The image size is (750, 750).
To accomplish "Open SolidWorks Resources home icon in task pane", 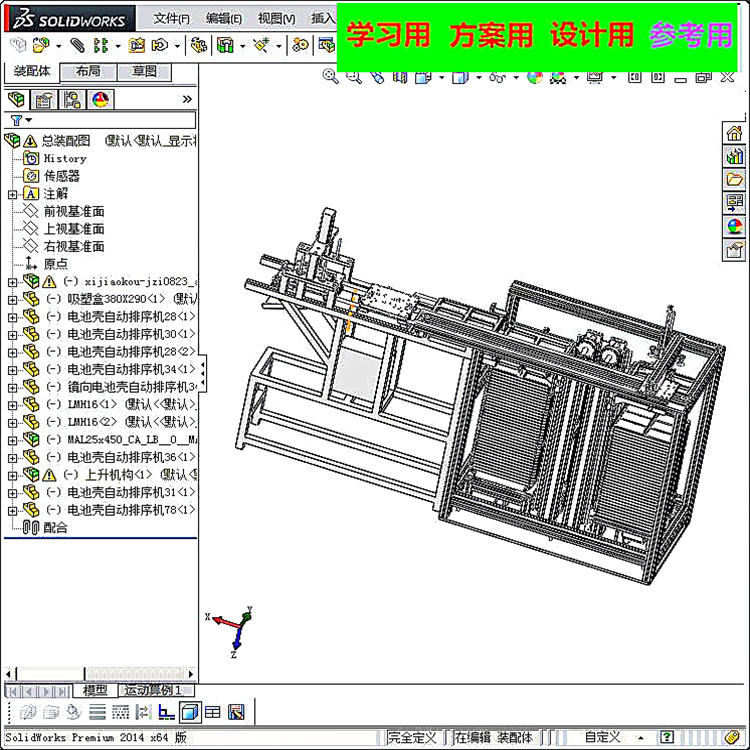I will coord(734,133).
